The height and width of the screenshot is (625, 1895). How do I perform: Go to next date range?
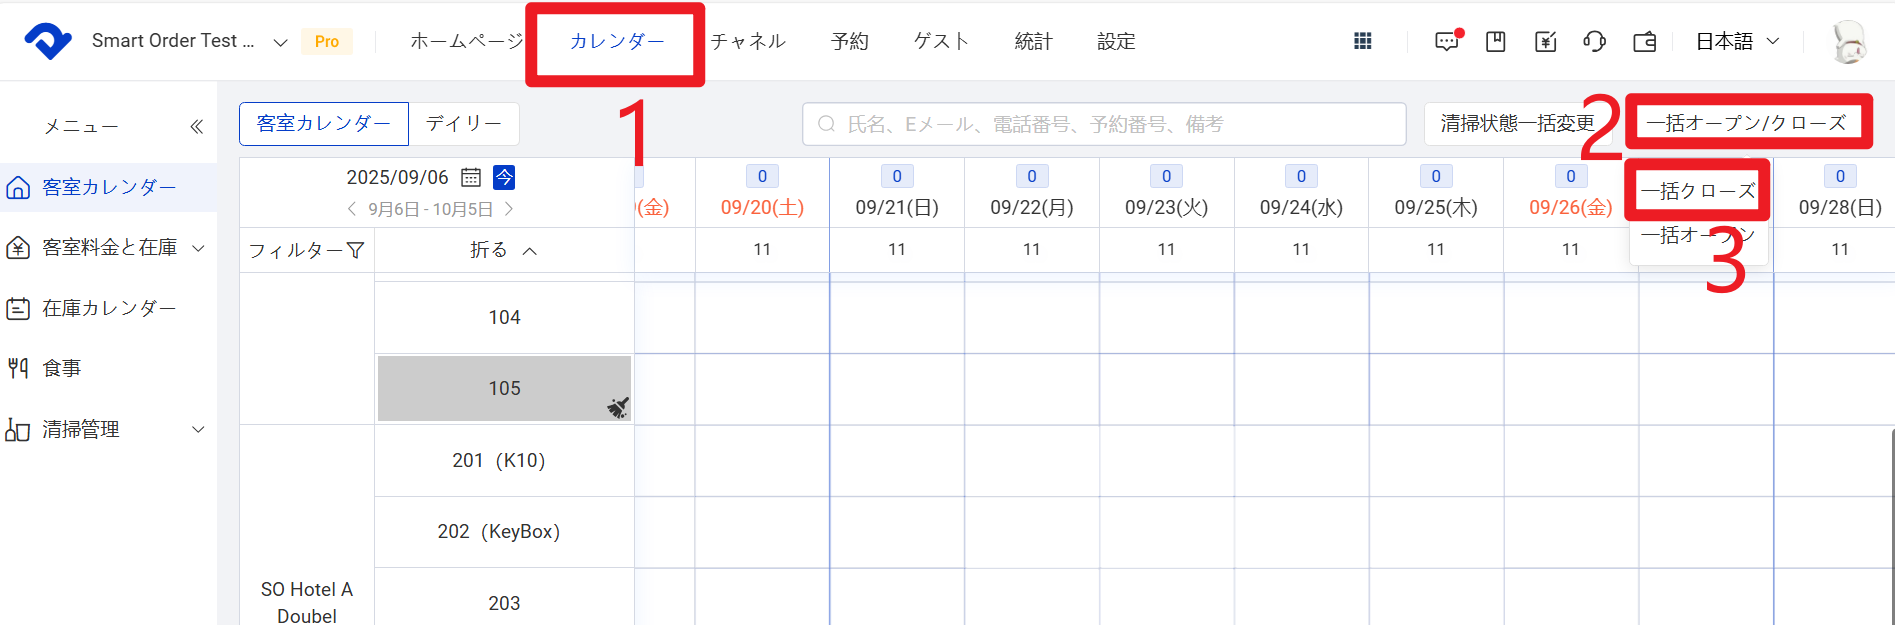pos(509,209)
